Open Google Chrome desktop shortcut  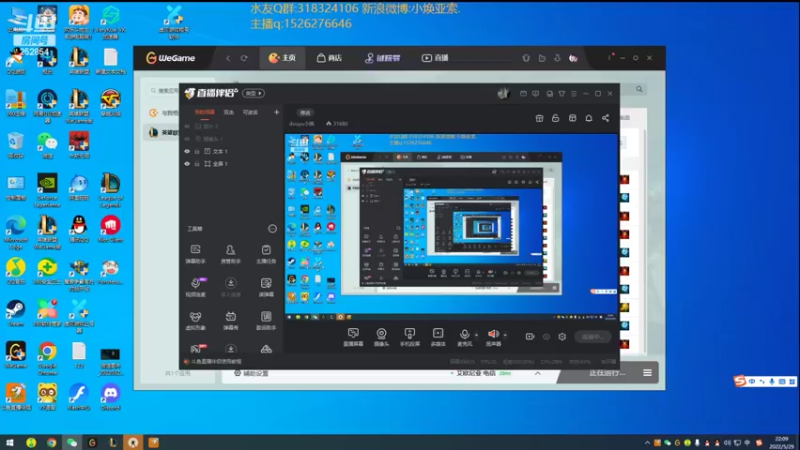tap(47, 358)
